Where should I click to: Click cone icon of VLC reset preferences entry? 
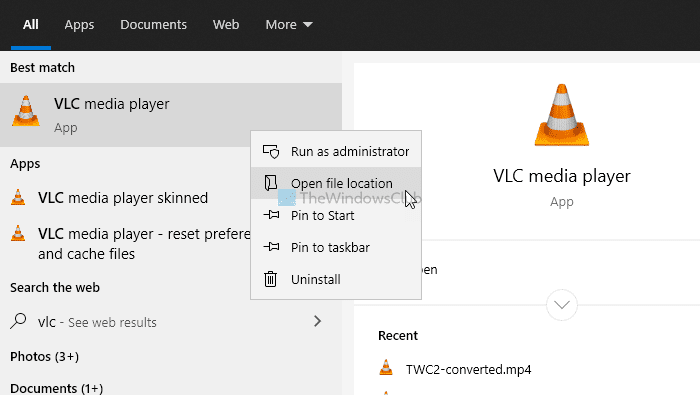pos(18,233)
